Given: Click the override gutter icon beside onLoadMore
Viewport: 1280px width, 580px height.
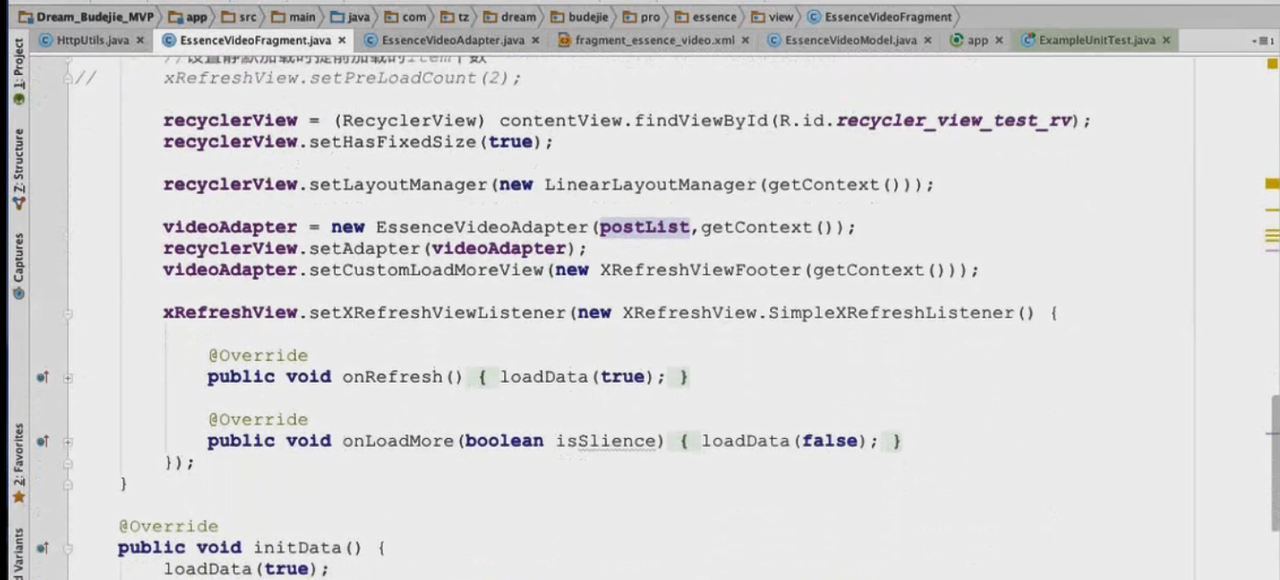Looking at the screenshot, I should pyautogui.click(x=42, y=441).
